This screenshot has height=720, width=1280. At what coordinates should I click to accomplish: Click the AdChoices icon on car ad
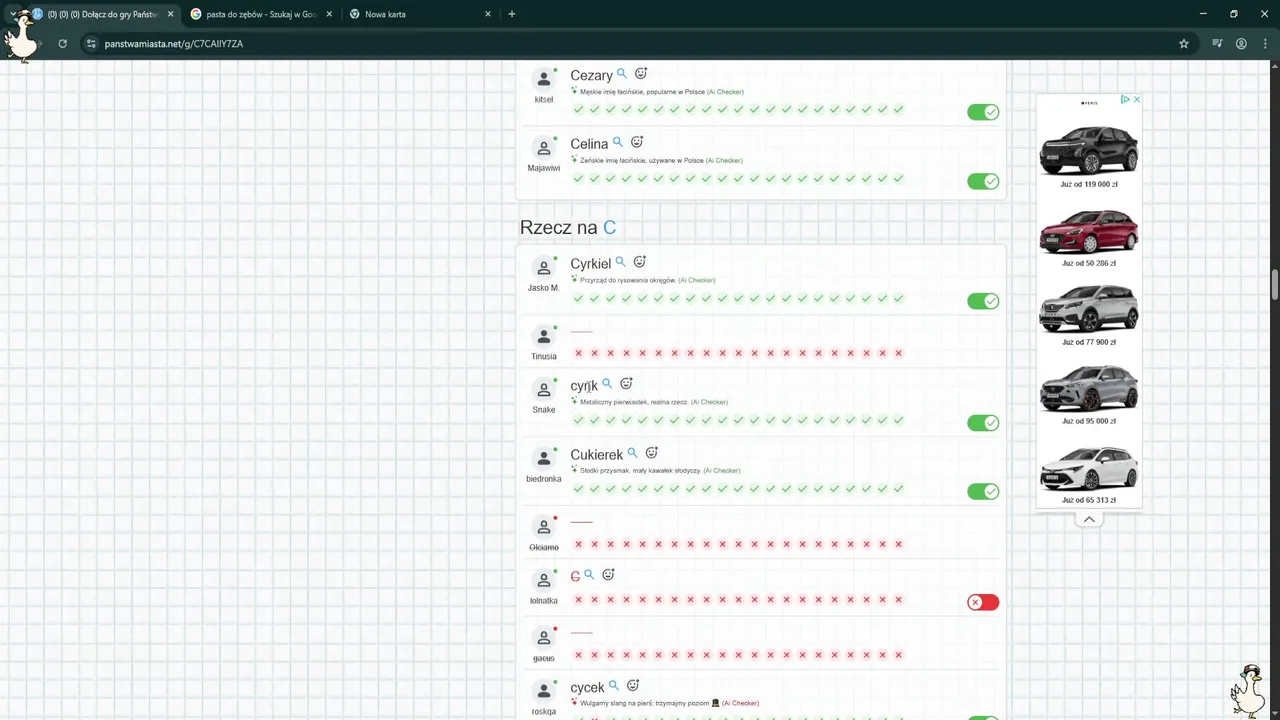[1125, 100]
